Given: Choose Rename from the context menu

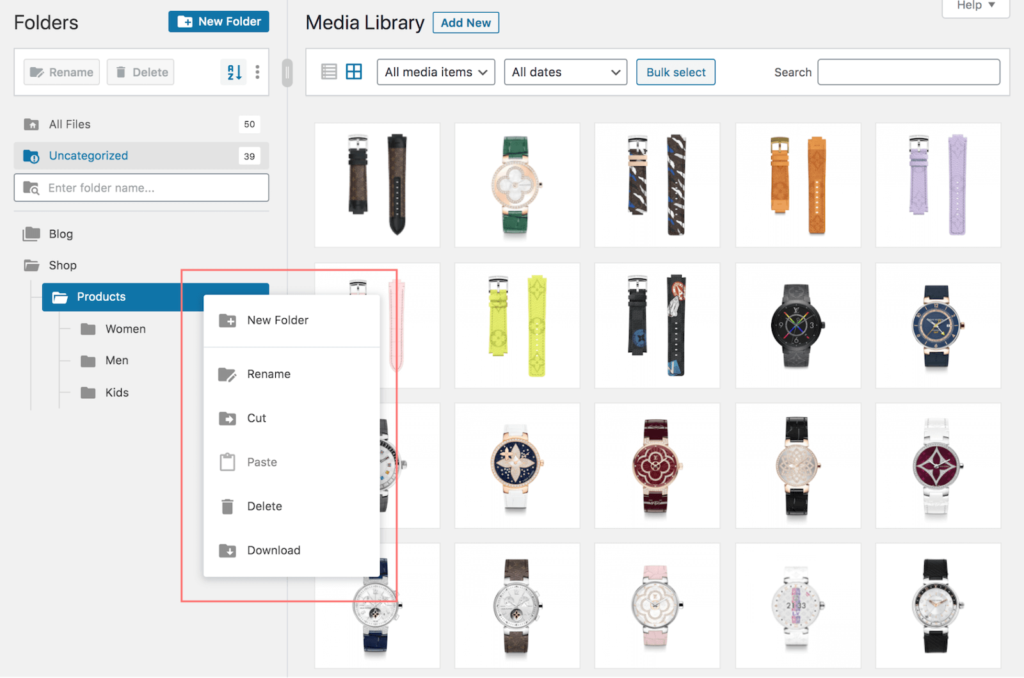Looking at the screenshot, I should point(268,374).
